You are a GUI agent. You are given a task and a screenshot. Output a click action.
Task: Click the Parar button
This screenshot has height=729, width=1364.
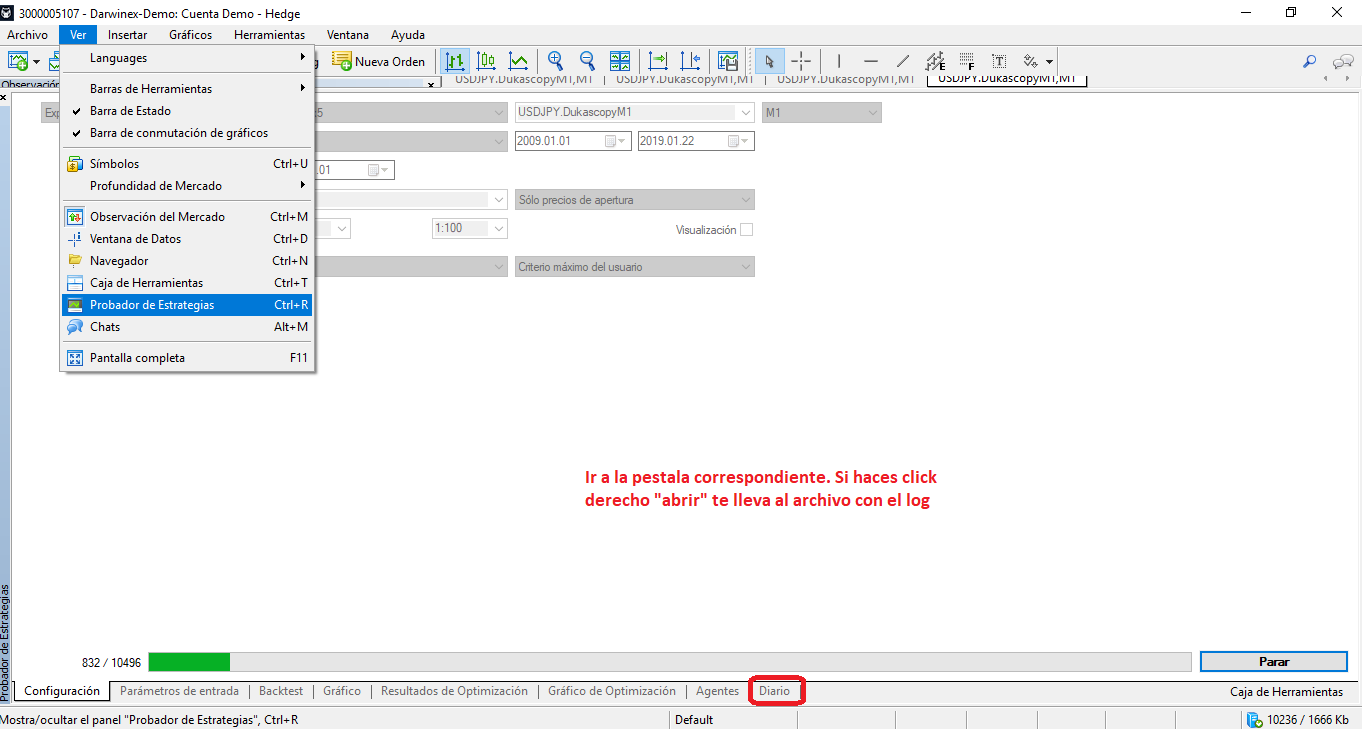tap(1274, 662)
